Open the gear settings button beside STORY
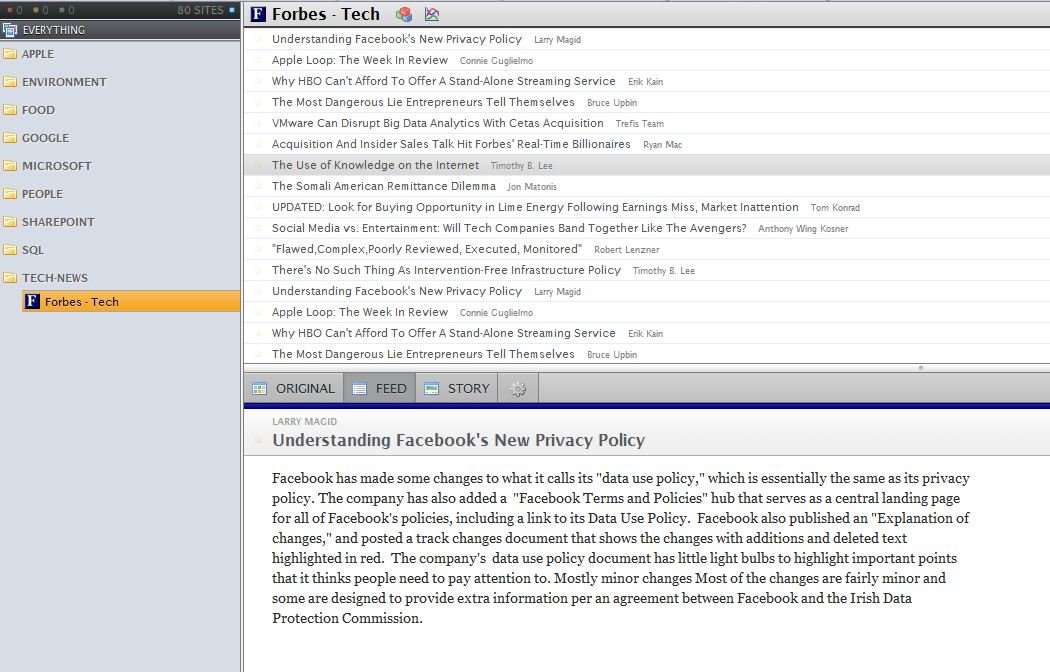Screen dimensions: 1050x672 [518, 388]
